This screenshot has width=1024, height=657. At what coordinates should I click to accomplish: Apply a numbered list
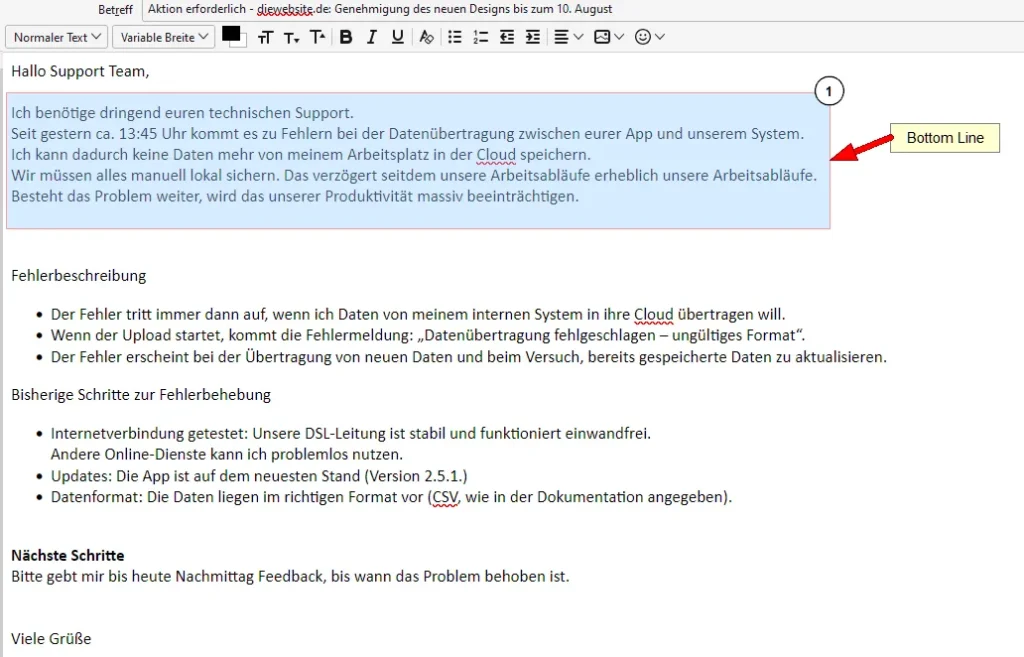coord(480,37)
